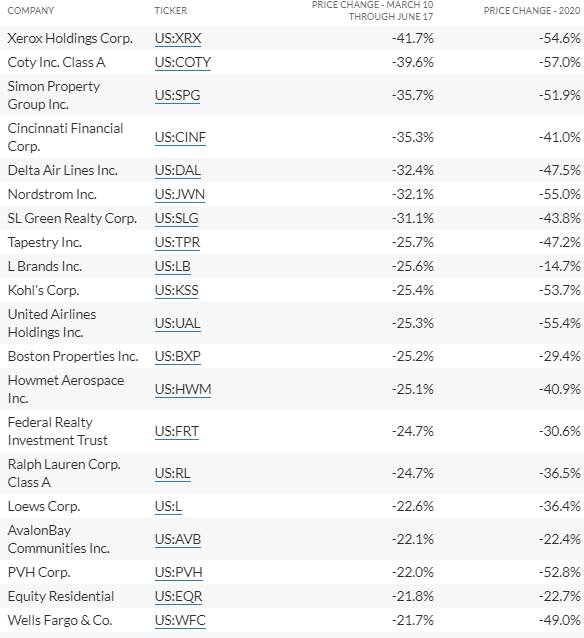Follow the US:DAL ticker link
The height and width of the screenshot is (638, 584).
click(x=178, y=170)
